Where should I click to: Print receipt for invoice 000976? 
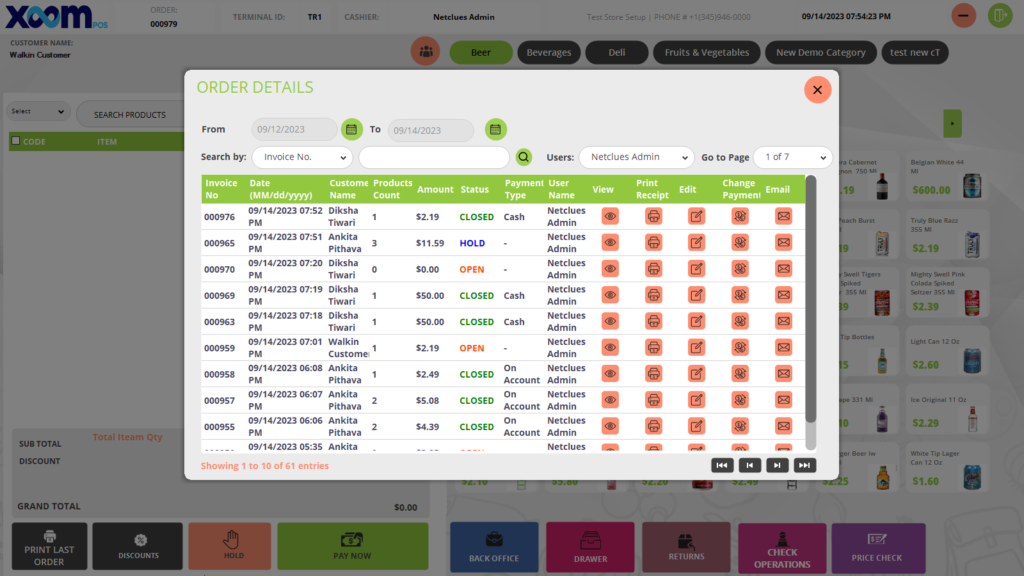click(653, 216)
